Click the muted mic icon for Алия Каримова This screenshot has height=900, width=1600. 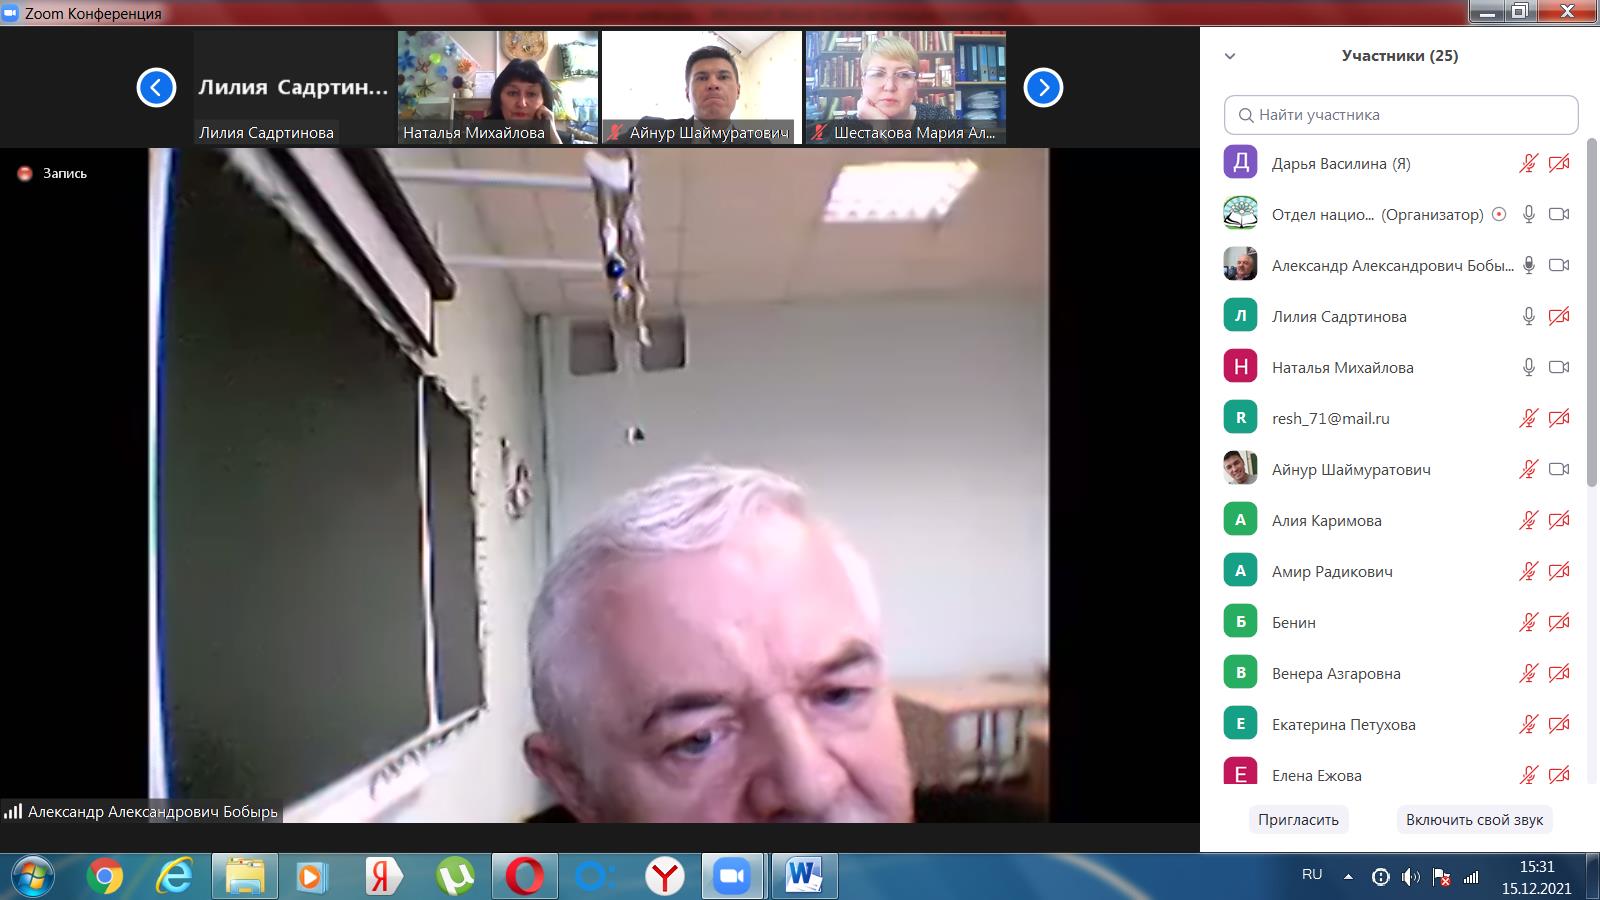pyautogui.click(x=1528, y=520)
